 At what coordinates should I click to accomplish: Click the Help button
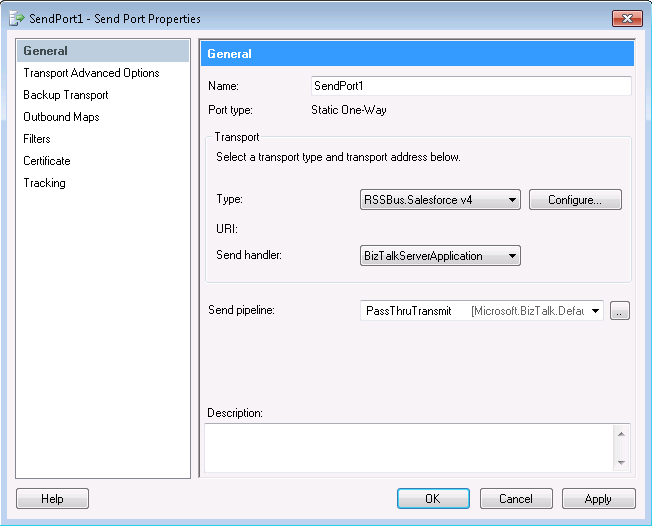pyautogui.click(x=52, y=498)
